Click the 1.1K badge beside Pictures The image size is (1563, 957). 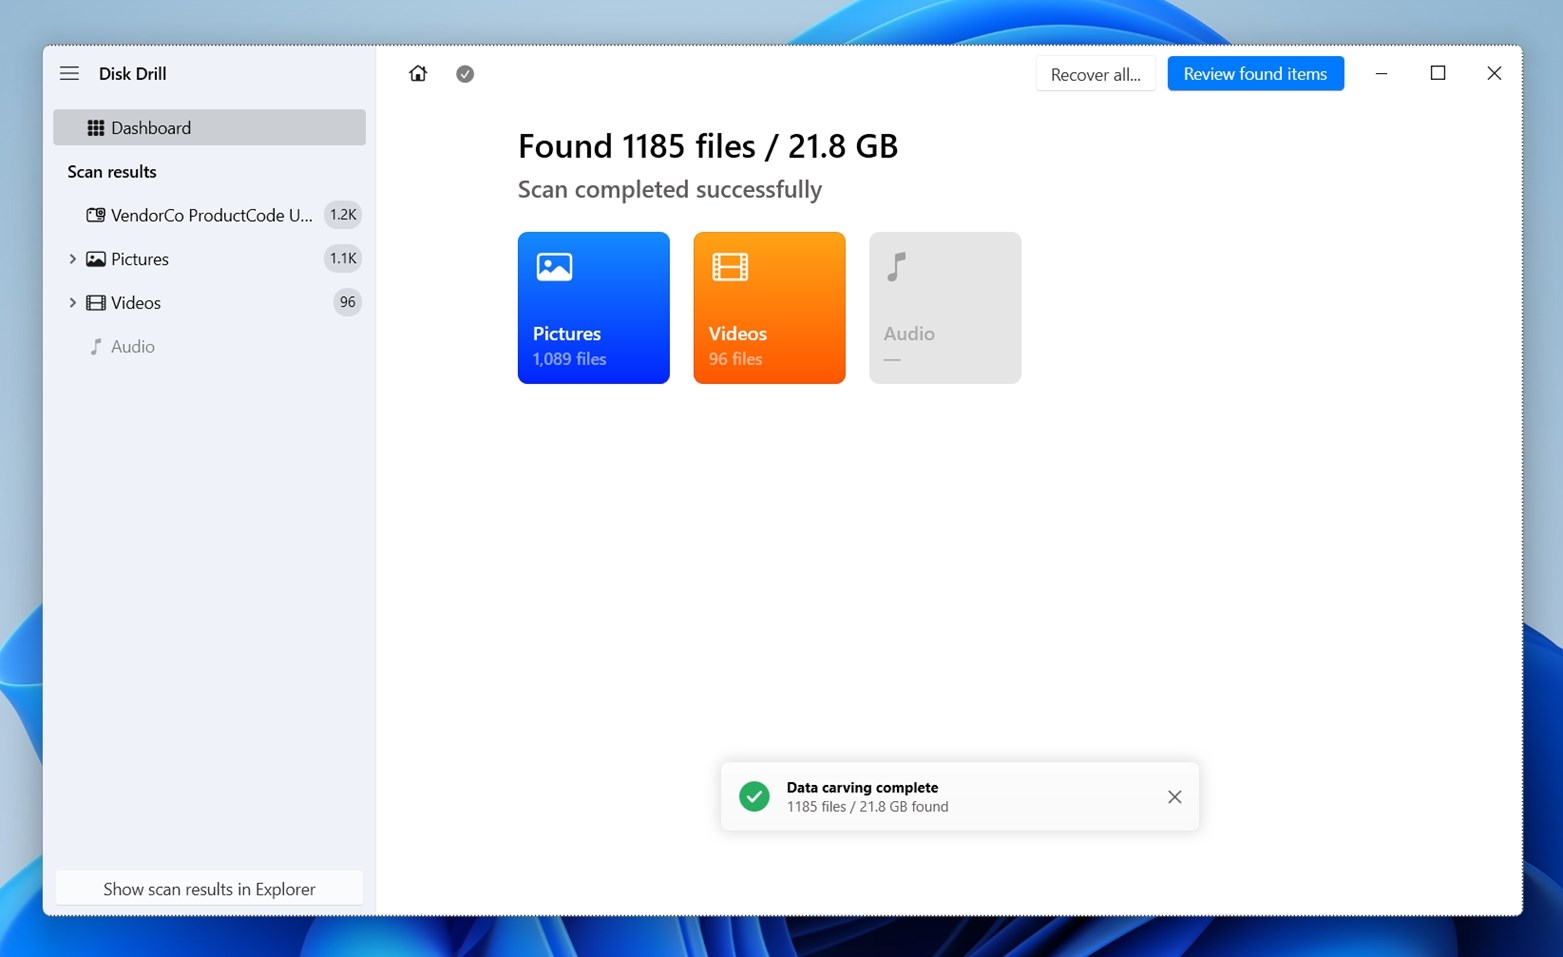[x=343, y=259]
